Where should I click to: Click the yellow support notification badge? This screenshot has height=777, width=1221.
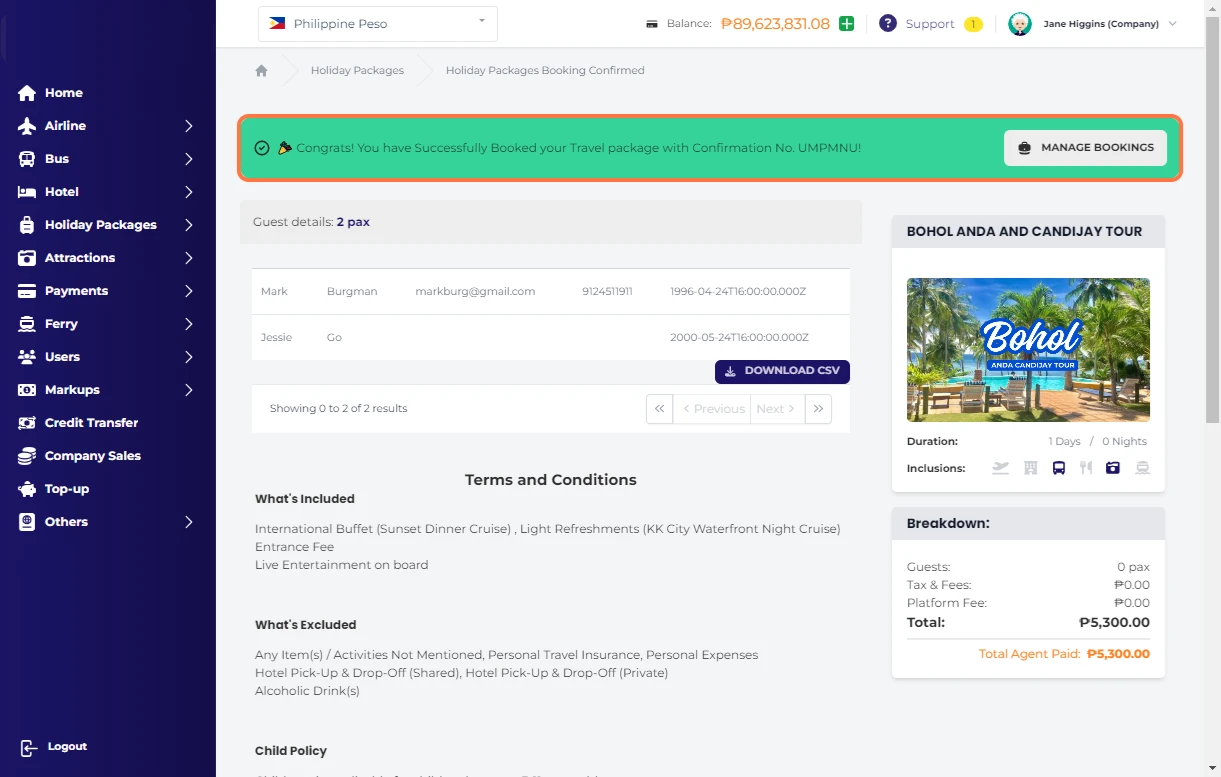973,24
